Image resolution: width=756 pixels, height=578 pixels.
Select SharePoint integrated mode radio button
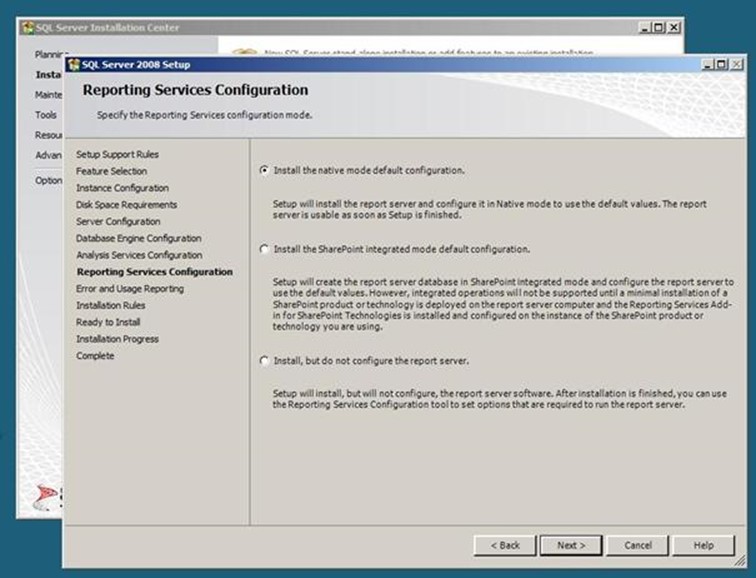tap(264, 249)
